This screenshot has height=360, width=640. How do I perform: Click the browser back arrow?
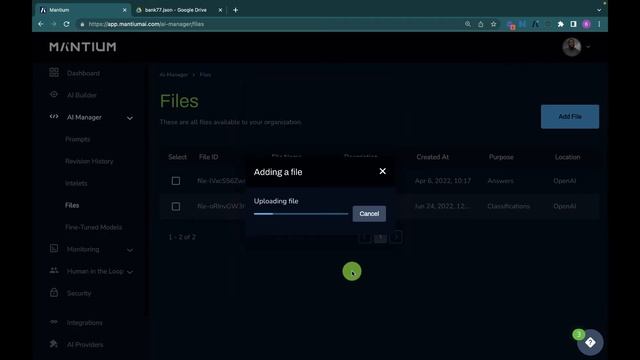tap(41, 24)
